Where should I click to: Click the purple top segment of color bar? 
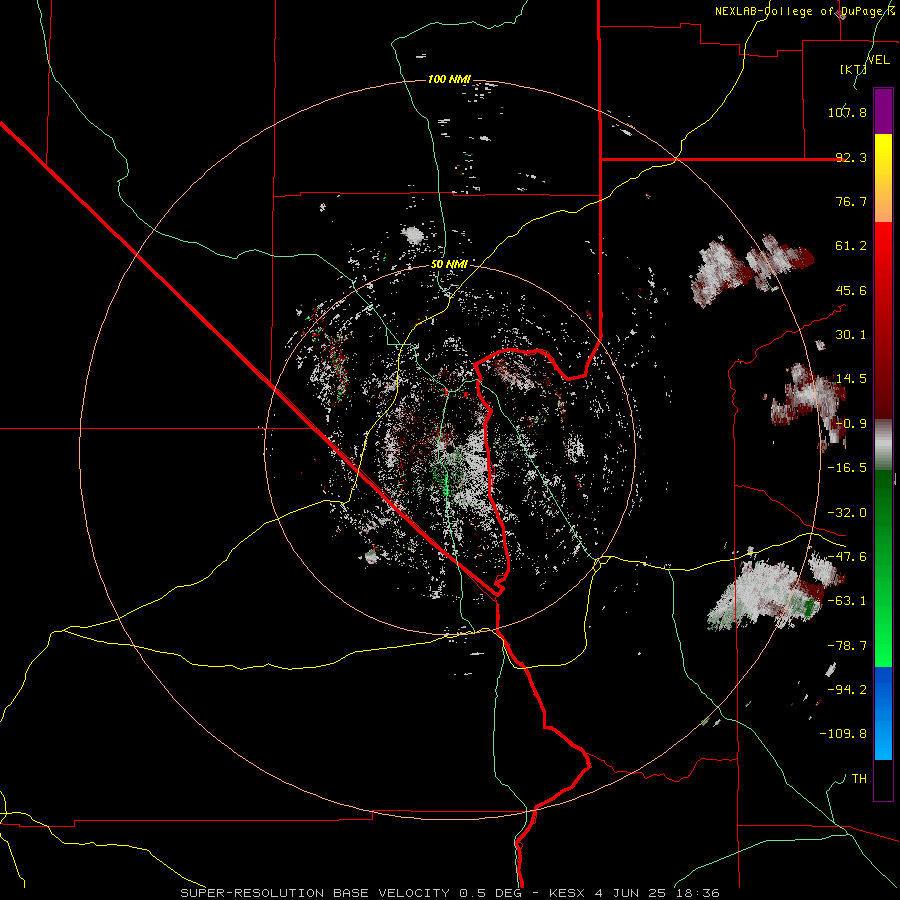[x=883, y=111]
